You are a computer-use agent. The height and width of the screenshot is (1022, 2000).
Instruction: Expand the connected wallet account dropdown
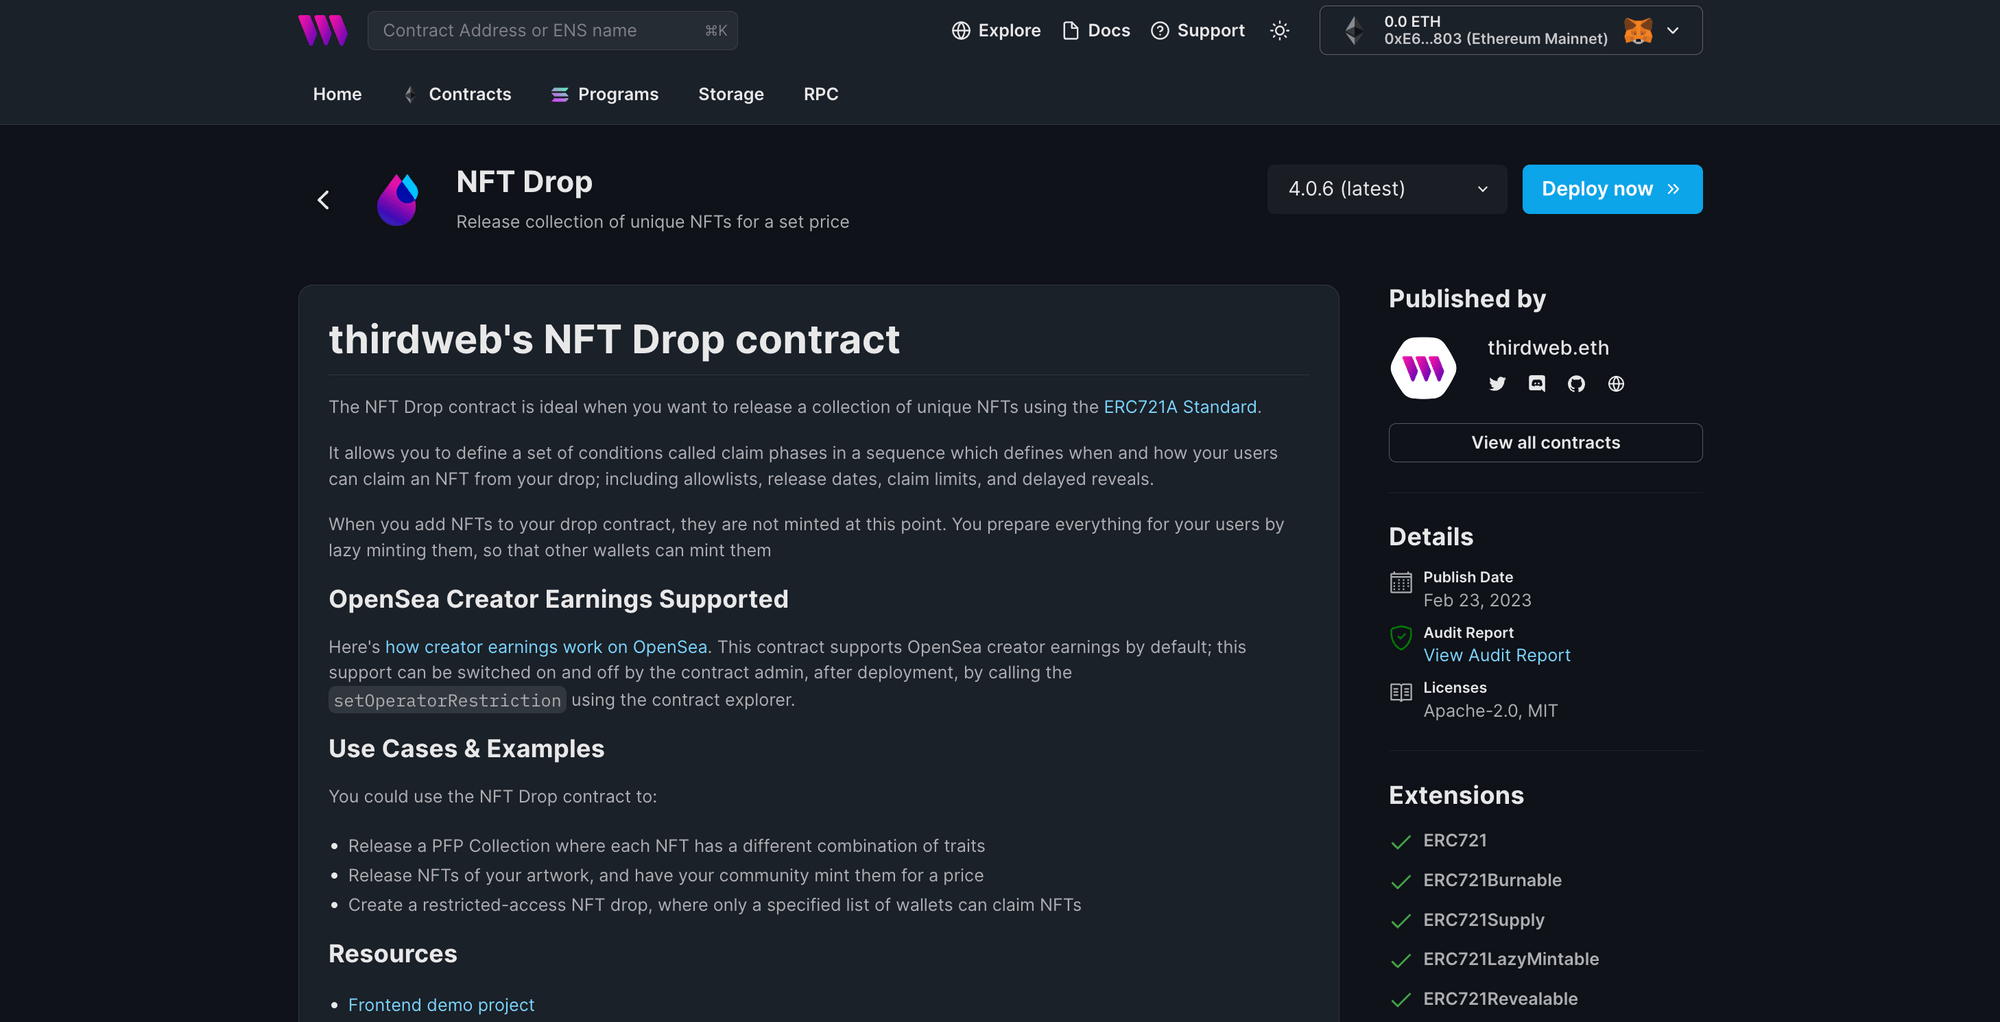point(1674,30)
